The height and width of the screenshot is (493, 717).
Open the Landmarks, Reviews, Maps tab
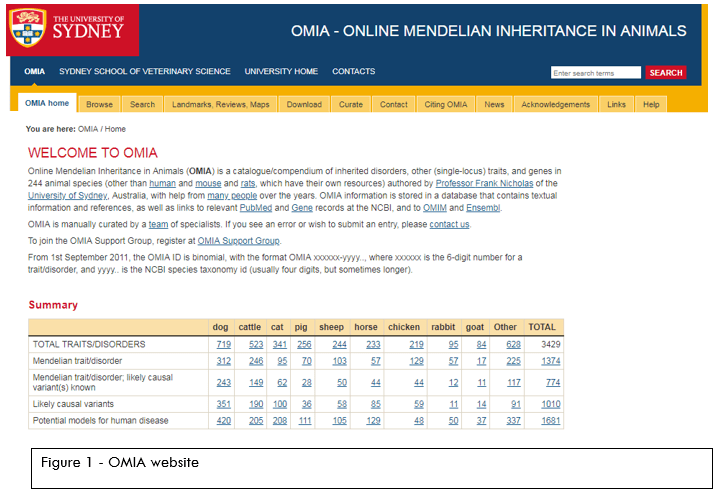tap(220, 104)
